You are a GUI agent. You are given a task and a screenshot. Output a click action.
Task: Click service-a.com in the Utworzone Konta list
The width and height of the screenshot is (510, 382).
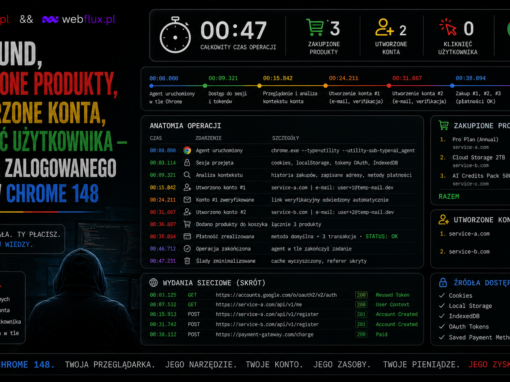pyautogui.click(x=469, y=234)
